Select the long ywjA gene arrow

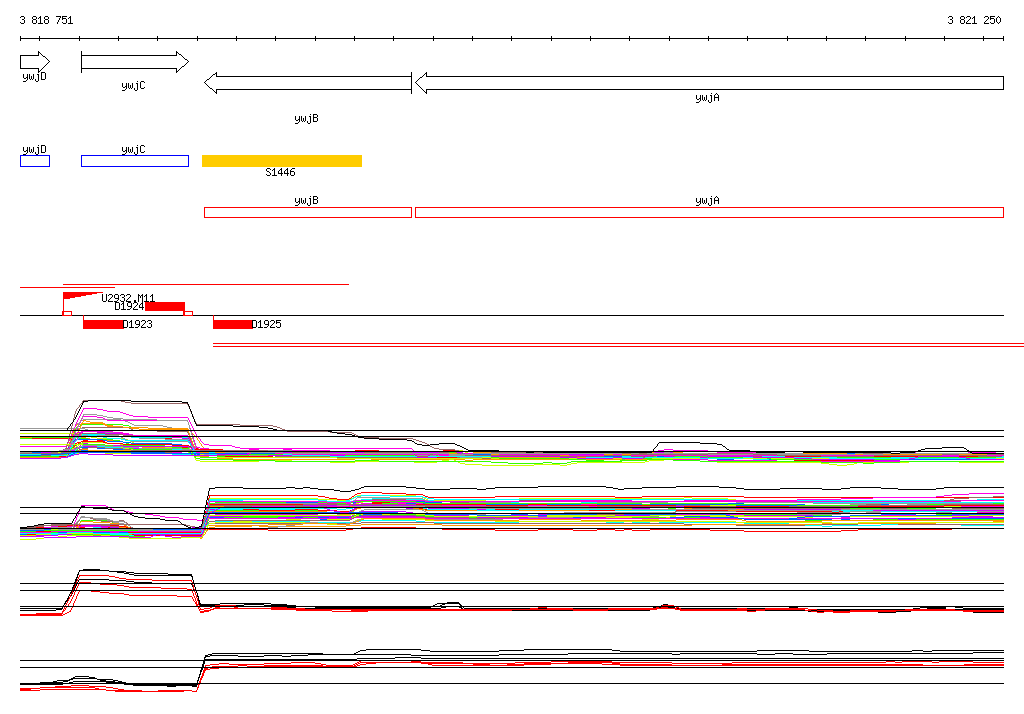708,82
